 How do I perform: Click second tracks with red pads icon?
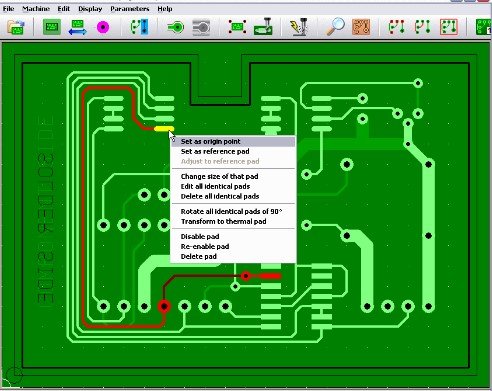(x=423, y=27)
